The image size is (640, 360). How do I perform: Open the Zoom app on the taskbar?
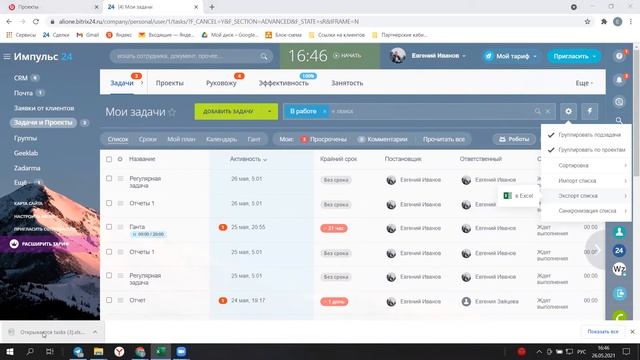pyautogui.click(x=181, y=351)
